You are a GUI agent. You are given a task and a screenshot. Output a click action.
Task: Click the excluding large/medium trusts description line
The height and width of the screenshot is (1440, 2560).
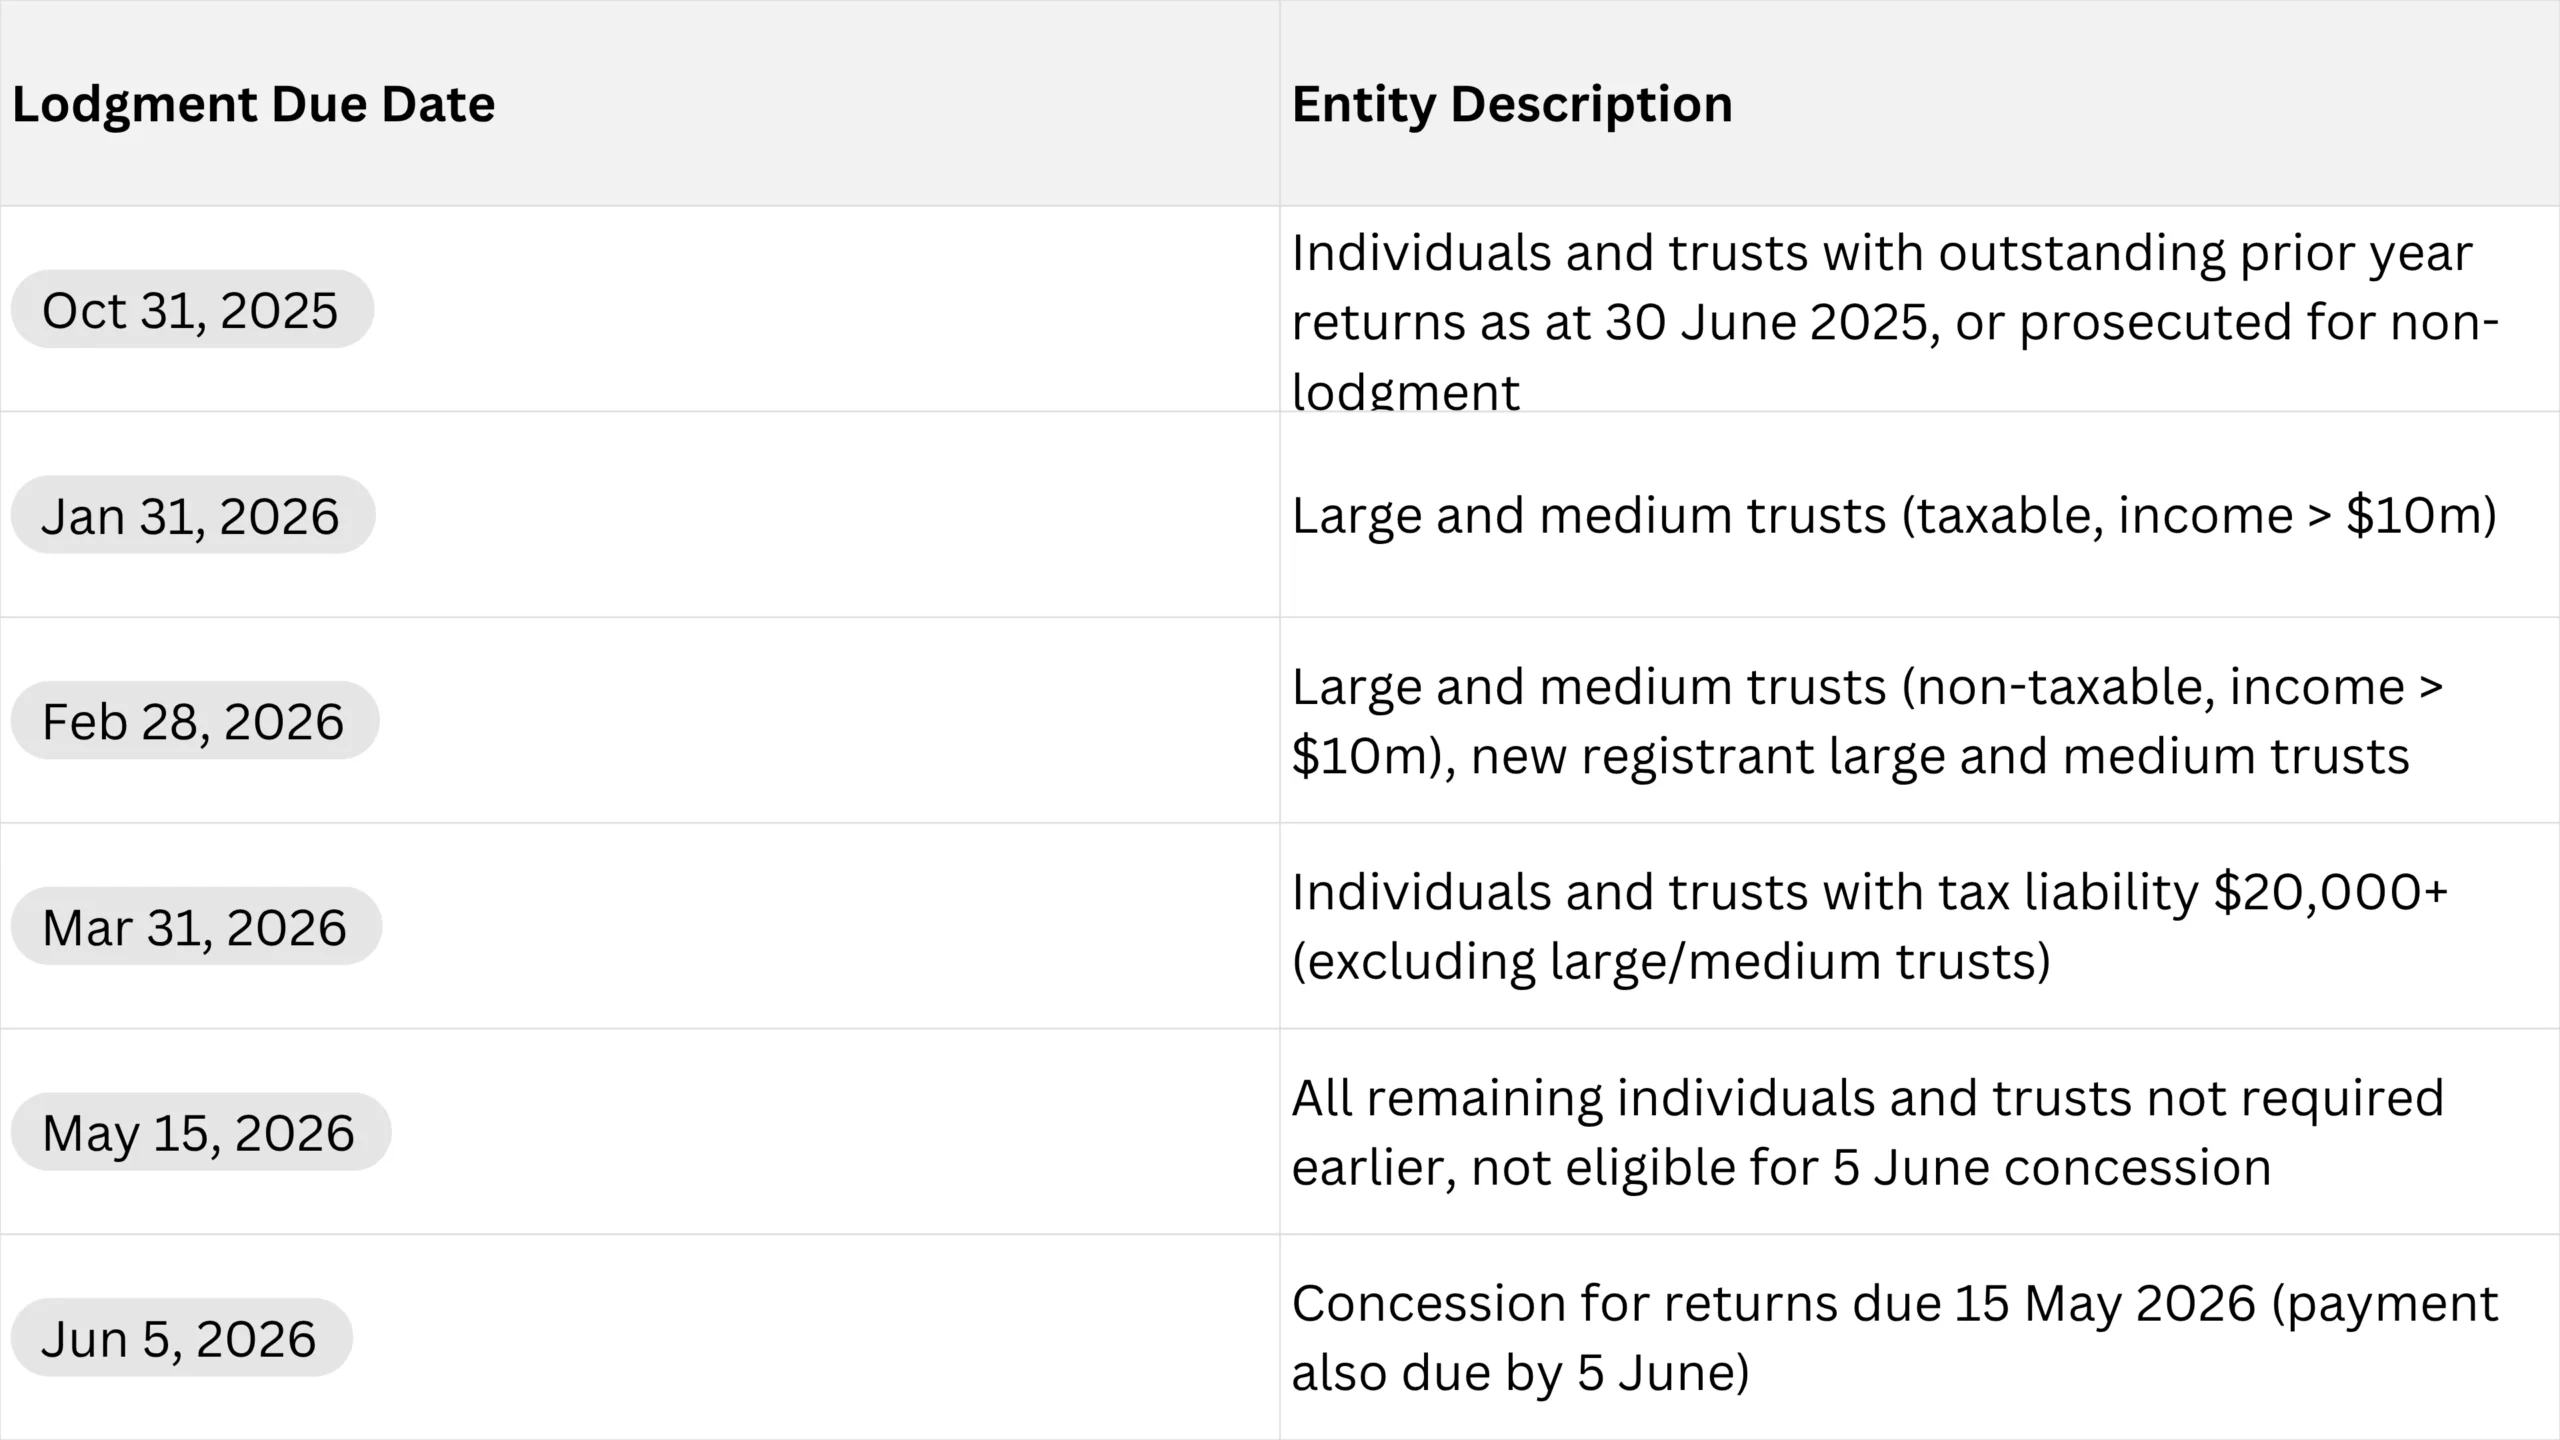(1670, 962)
